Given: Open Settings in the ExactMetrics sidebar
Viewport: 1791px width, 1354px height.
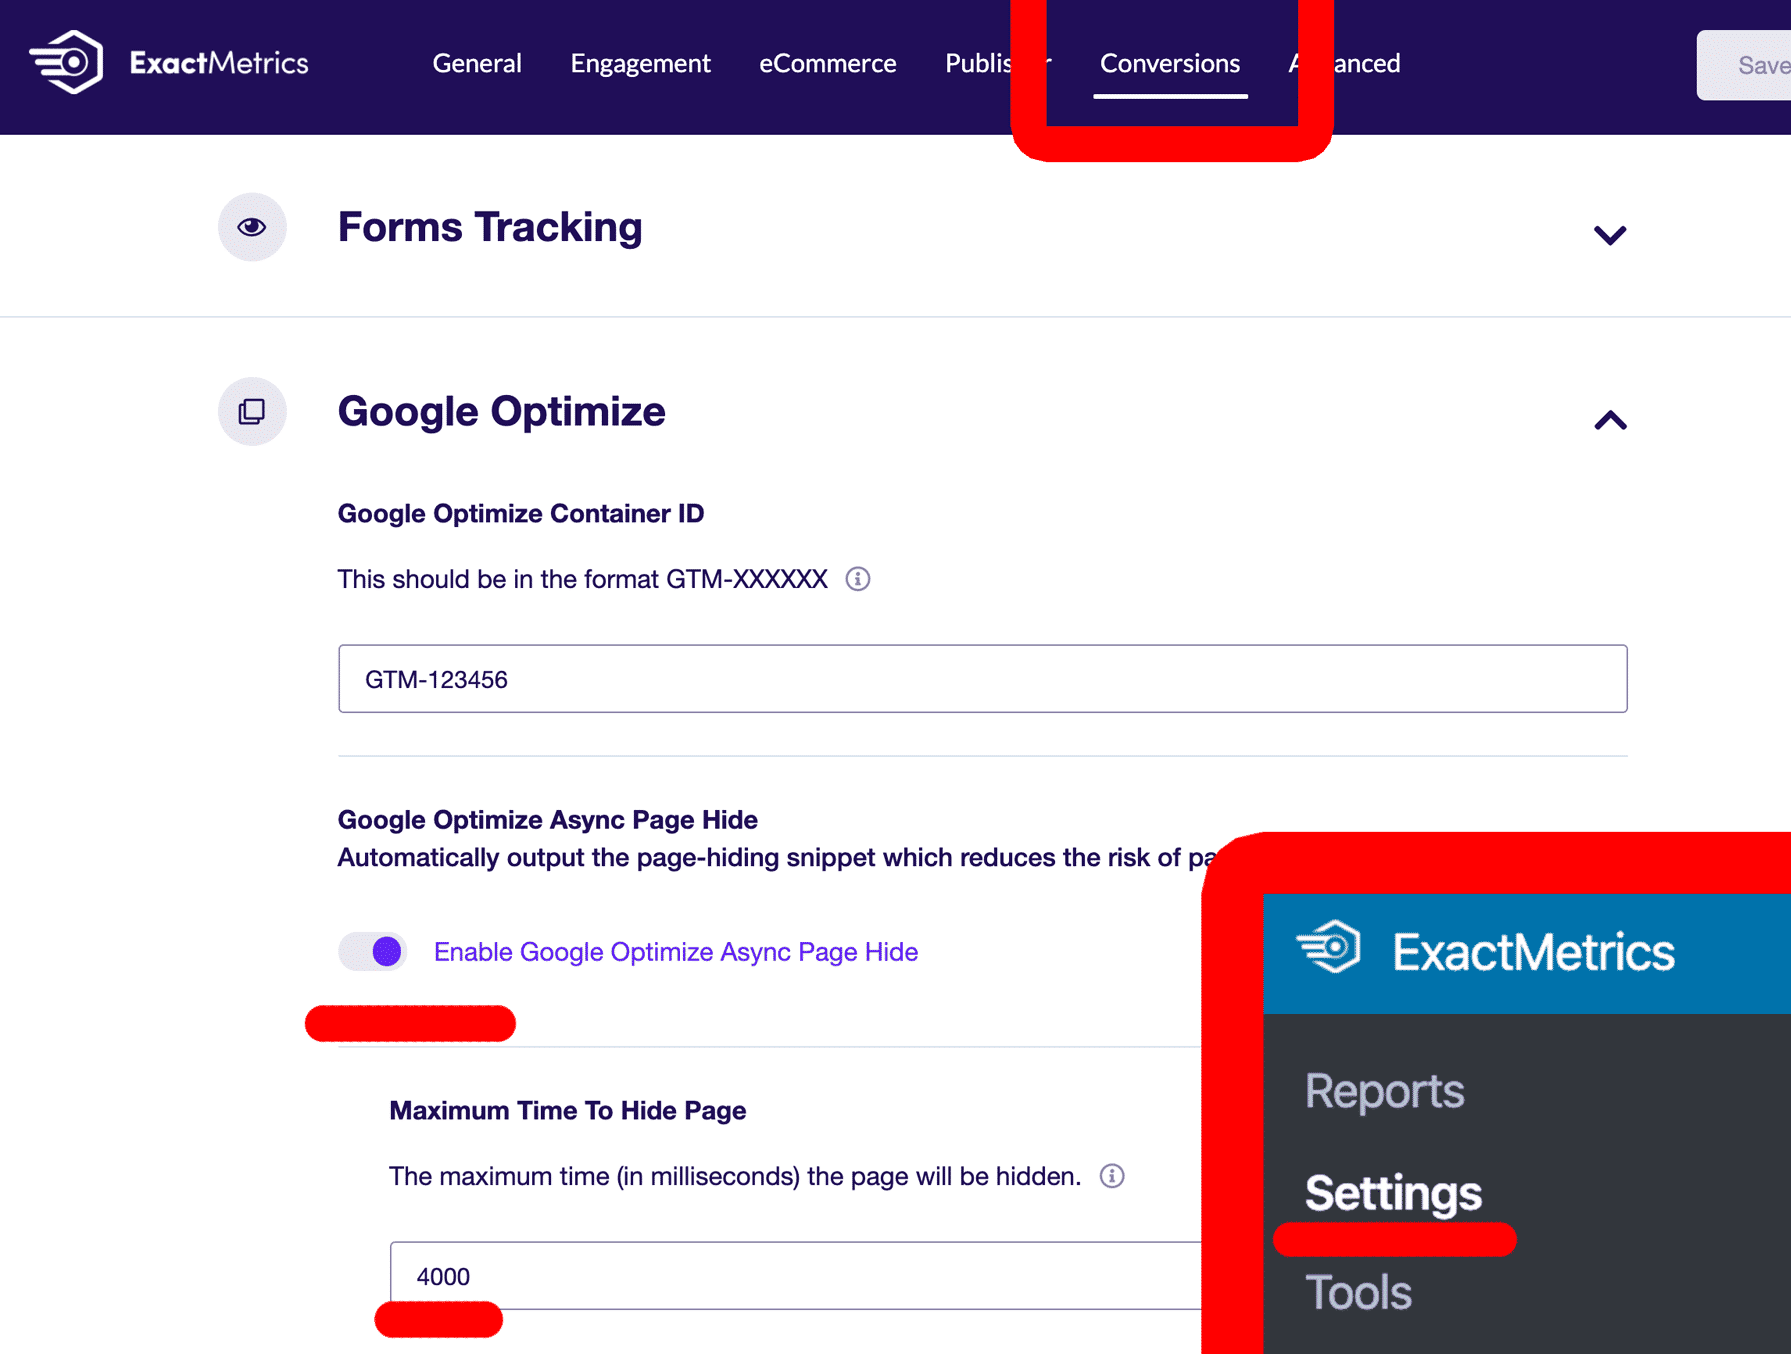Looking at the screenshot, I should coord(1393,1192).
